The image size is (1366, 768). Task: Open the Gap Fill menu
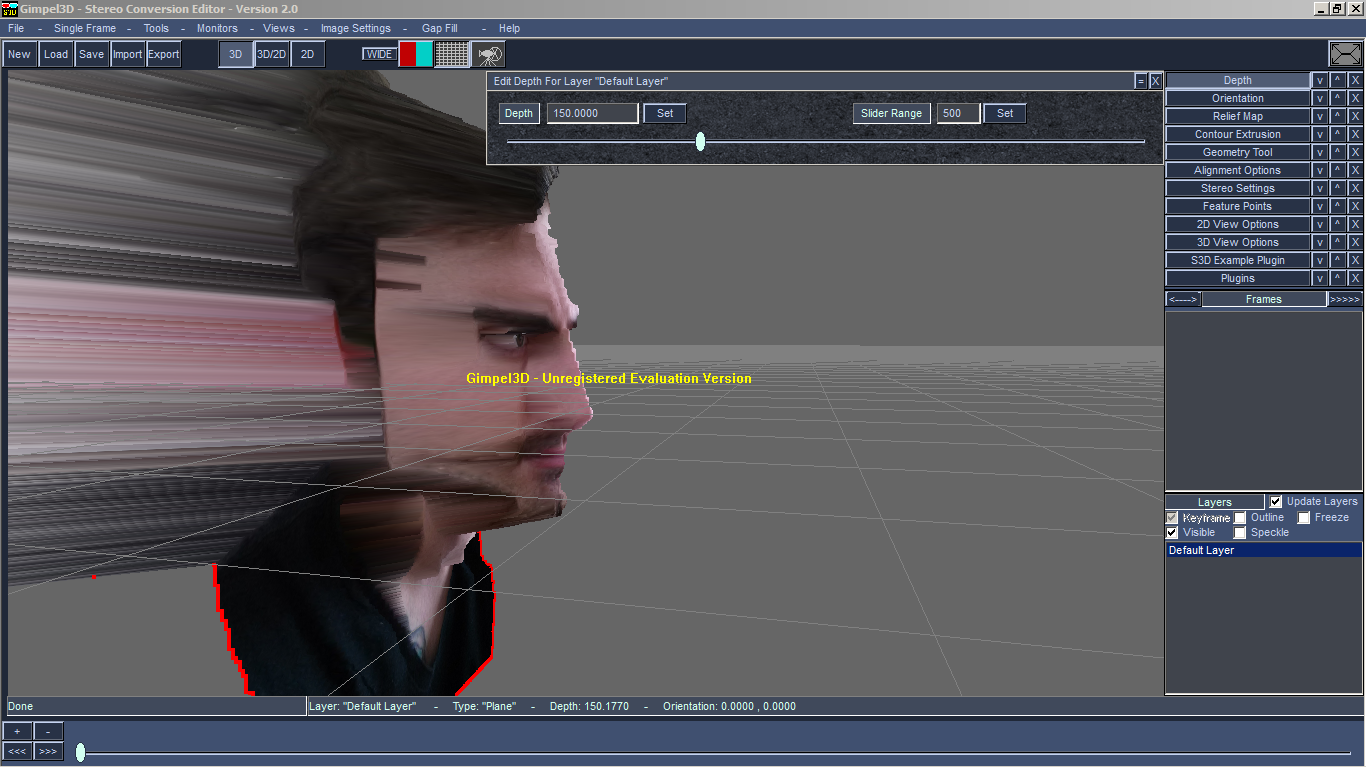pyautogui.click(x=440, y=29)
